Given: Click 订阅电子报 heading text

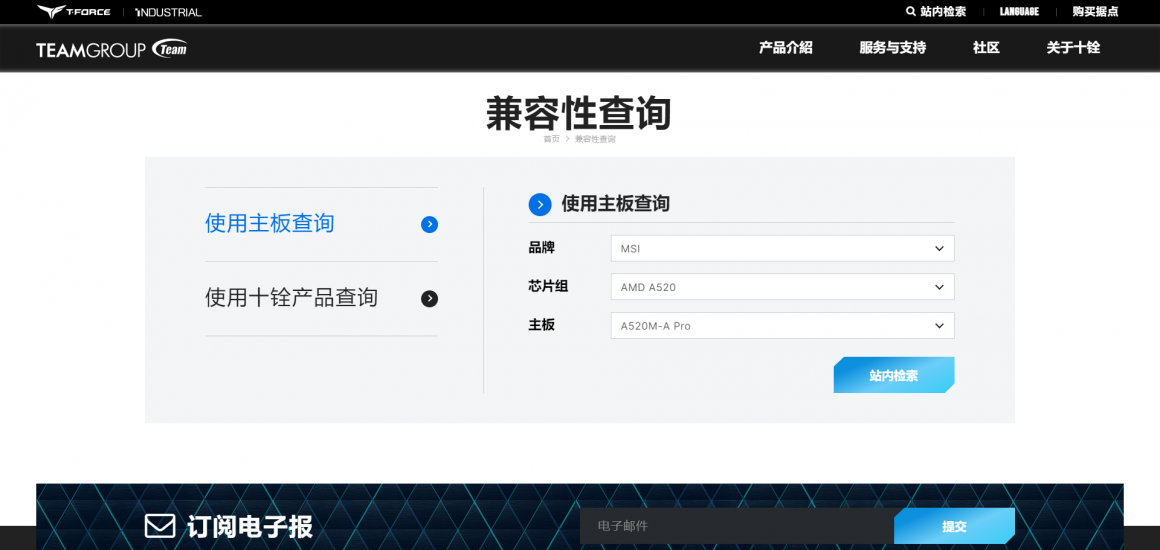Looking at the screenshot, I should point(250,527).
